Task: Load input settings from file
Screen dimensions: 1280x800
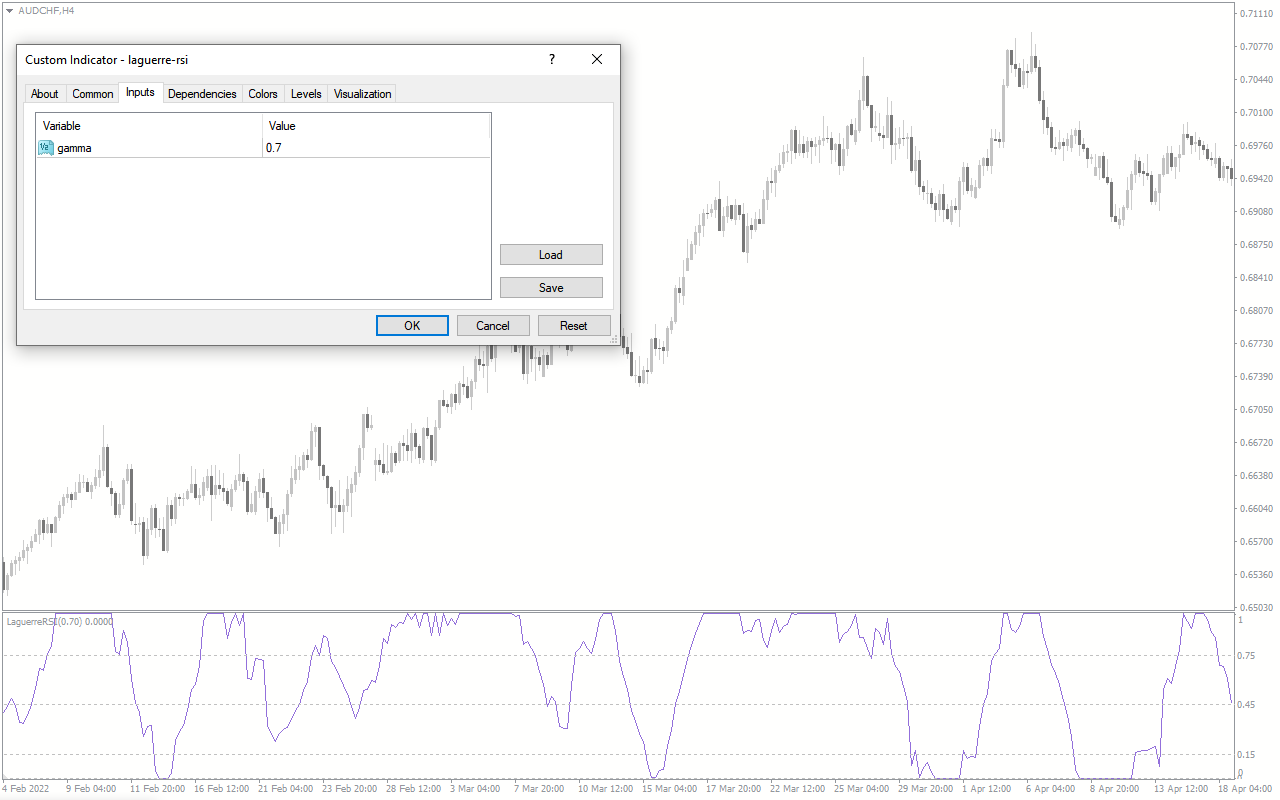Action: coord(551,254)
